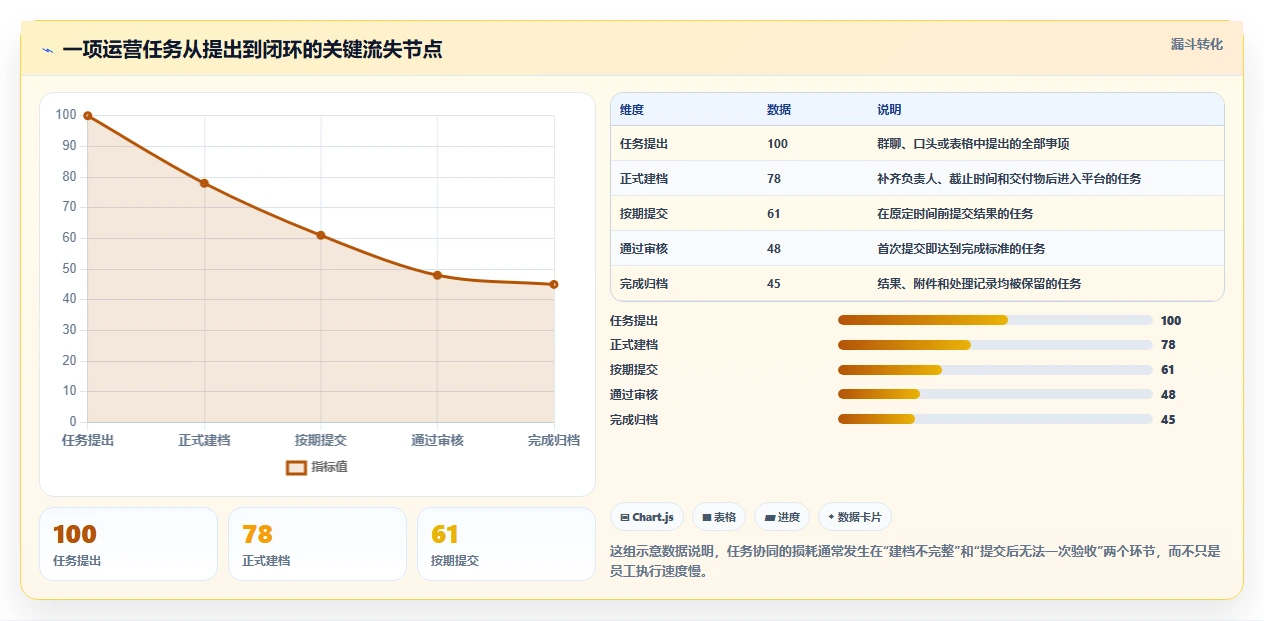The width and height of the screenshot is (1264, 621).
Task: Toggle the 指标值 chart legend swatch
Action: click(x=296, y=467)
